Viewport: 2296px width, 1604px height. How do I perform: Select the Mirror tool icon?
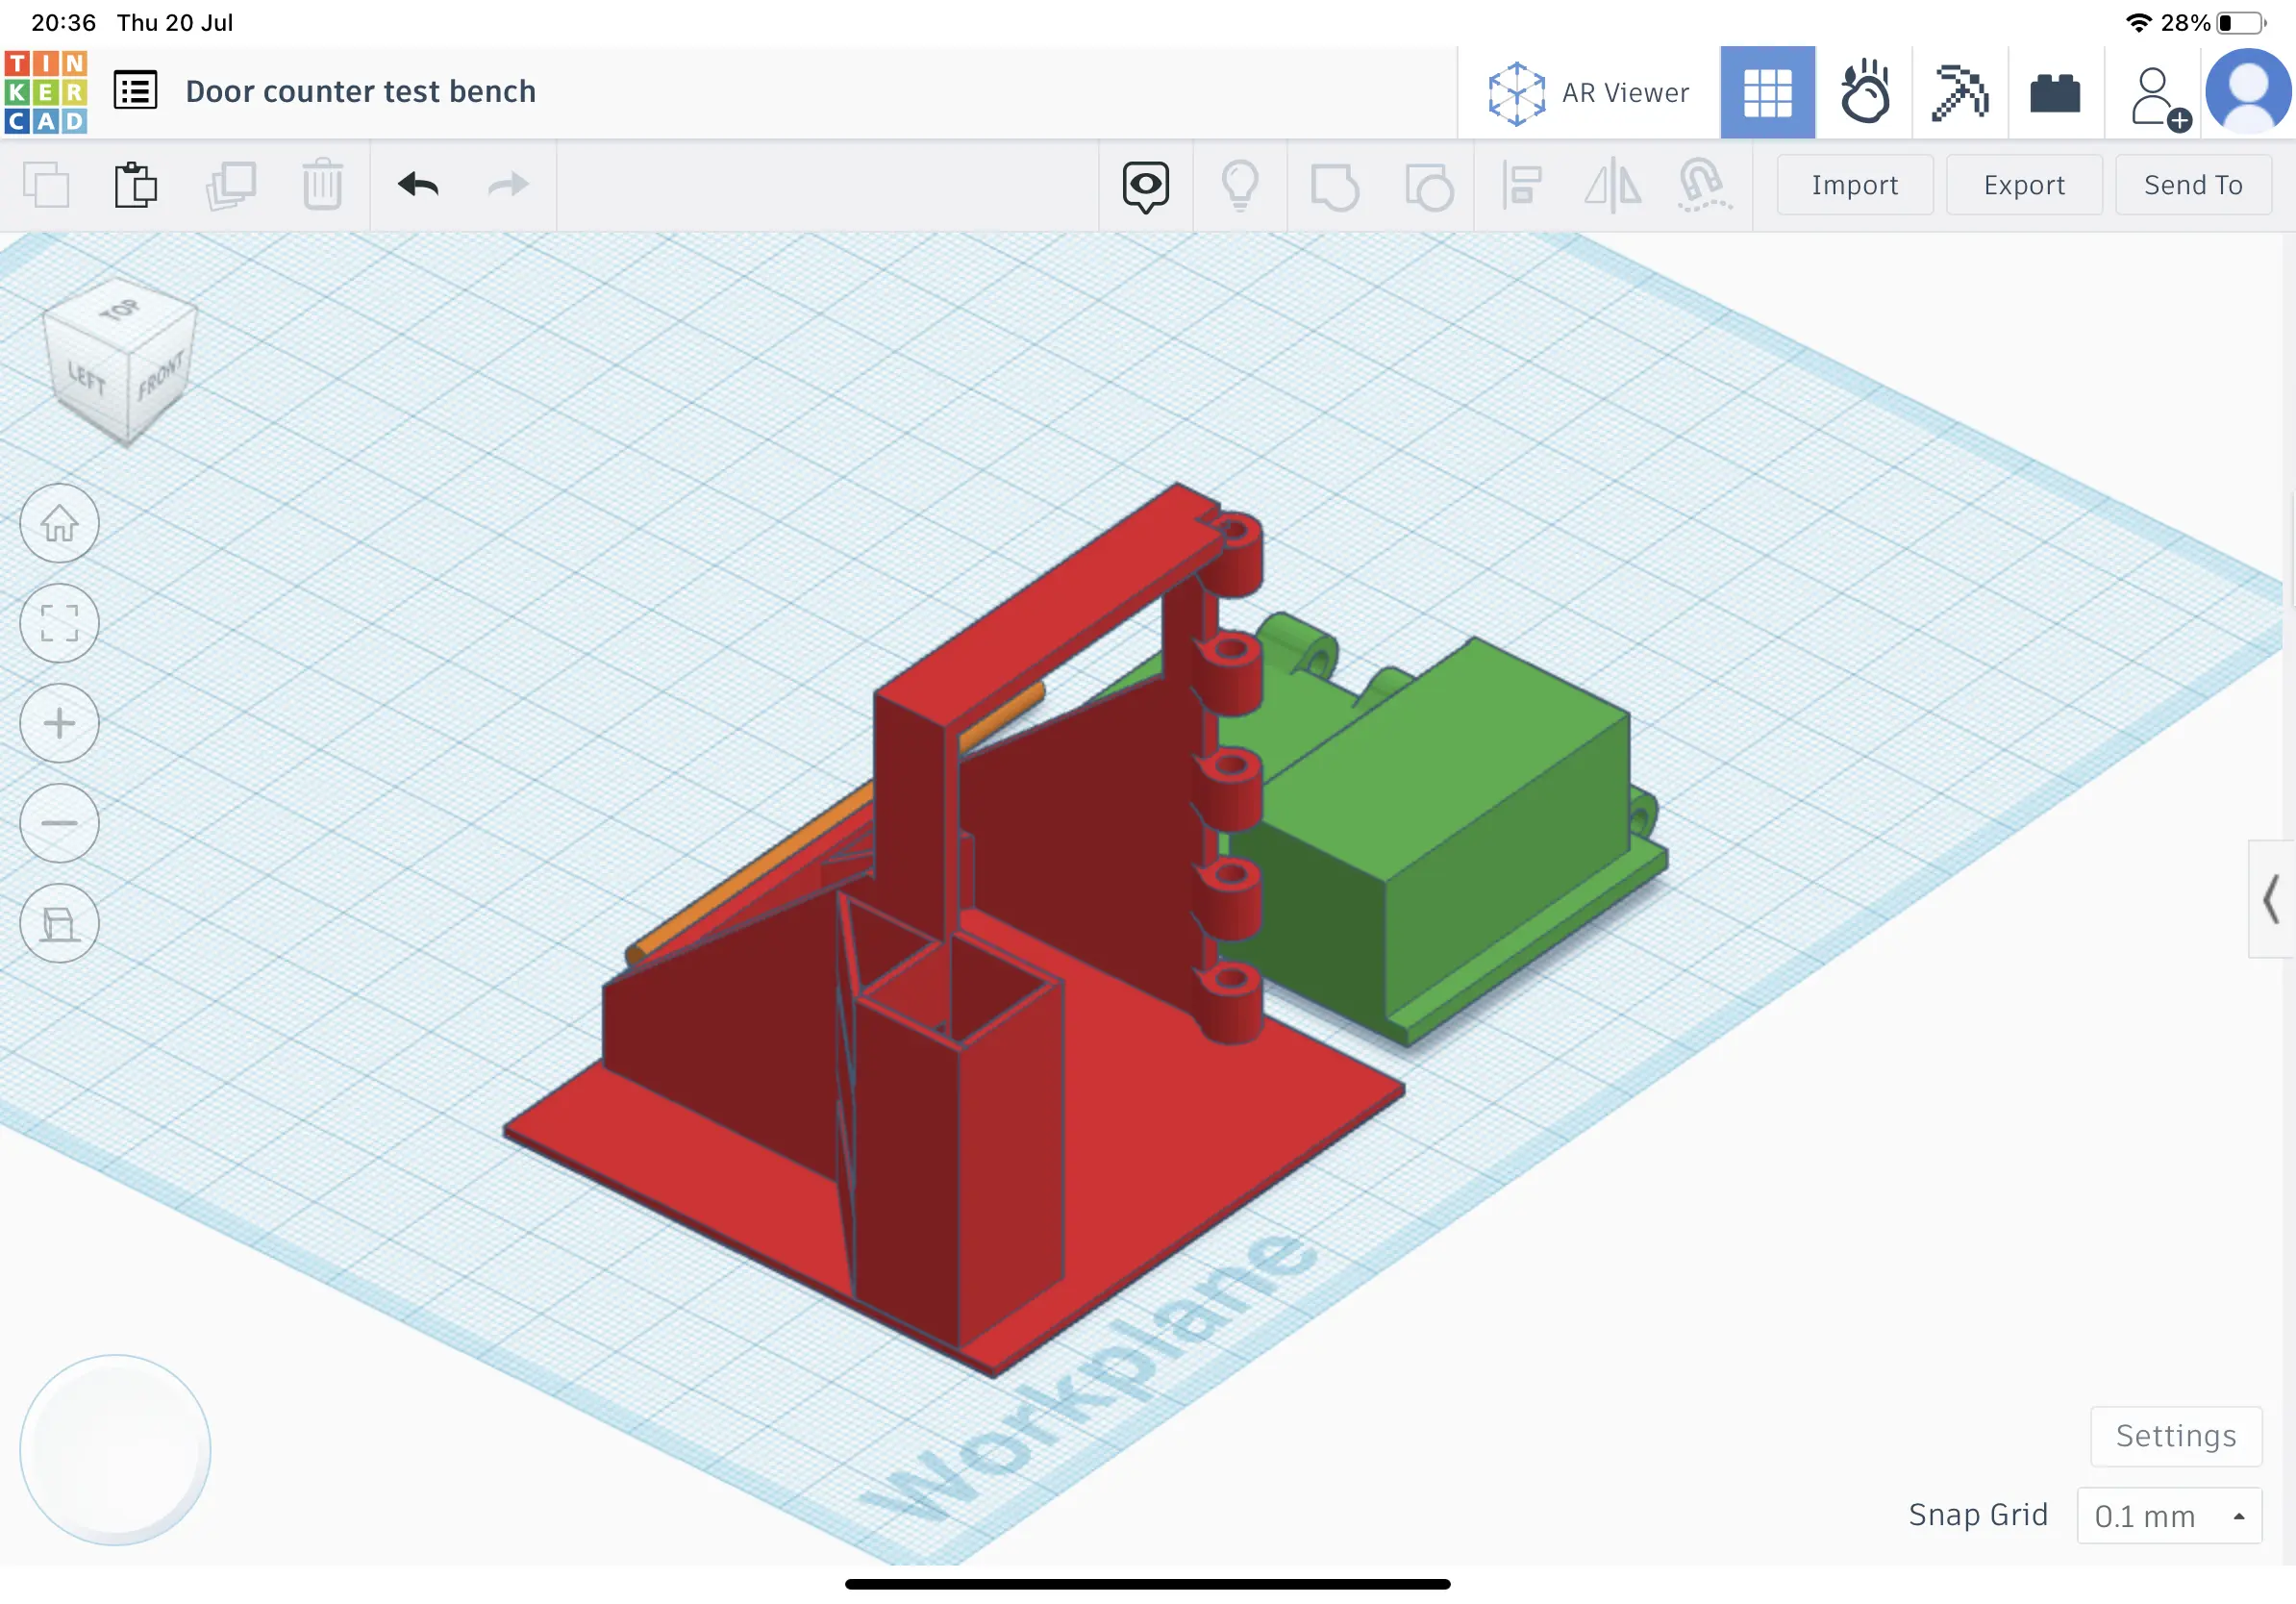tap(1612, 185)
